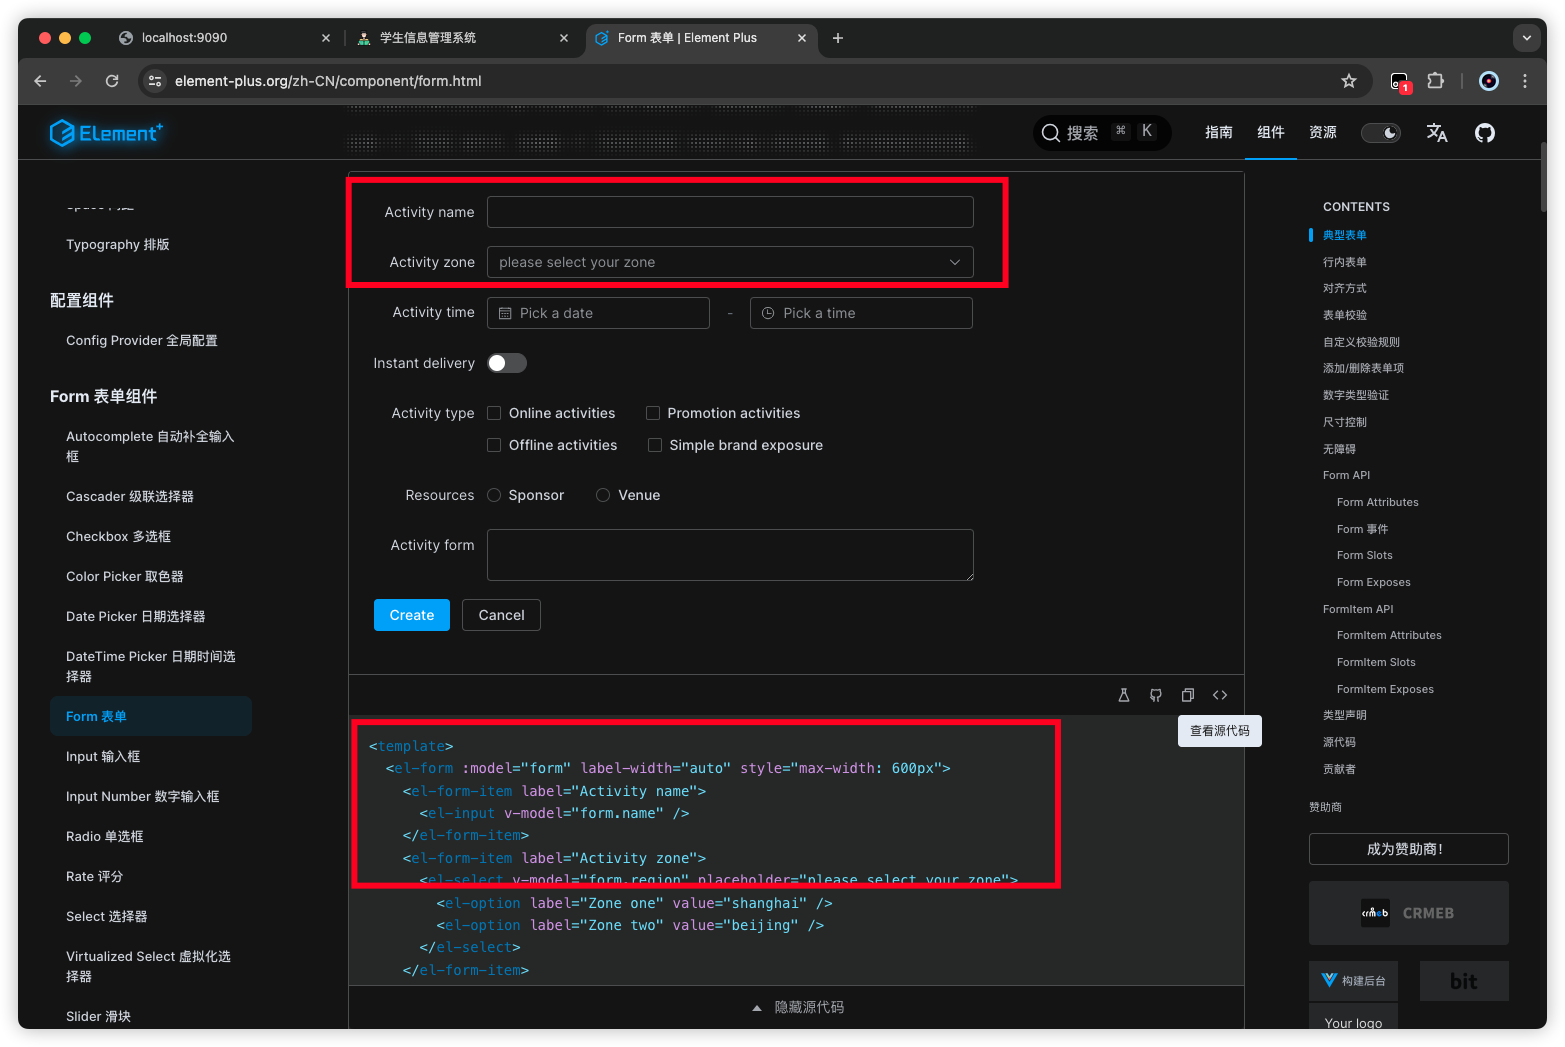Check the Promotion activities checkbox
This screenshot has width=1565, height=1047.
tap(653, 413)
